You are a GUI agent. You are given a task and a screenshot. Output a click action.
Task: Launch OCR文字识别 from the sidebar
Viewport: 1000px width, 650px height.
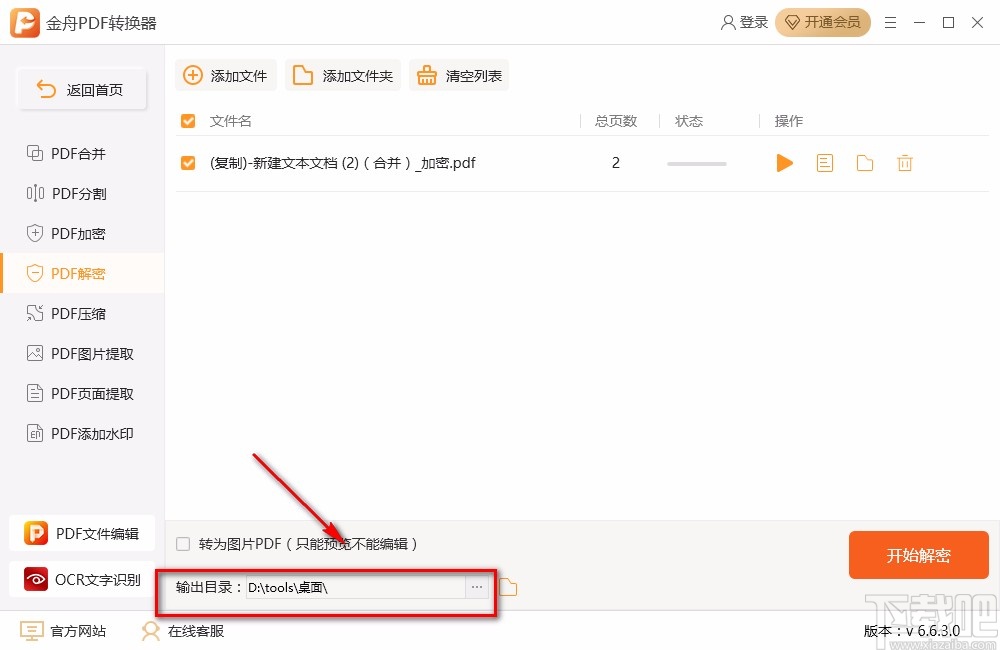(x=82, y=579)
